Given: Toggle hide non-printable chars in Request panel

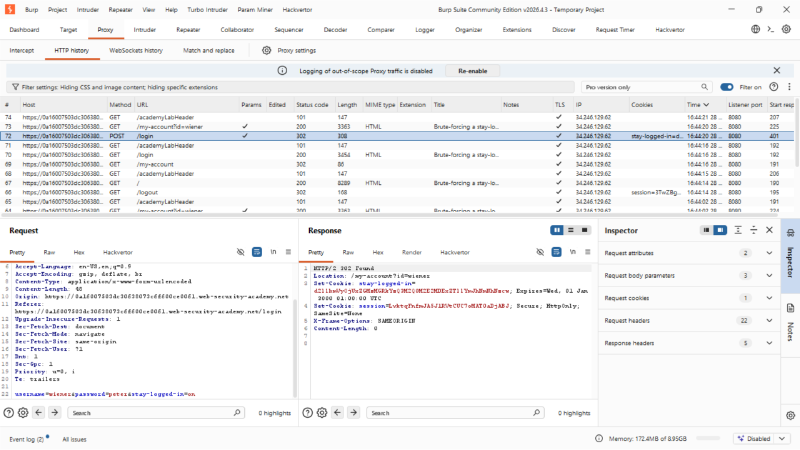Looking at the screenshot, I should coord(240,252).
